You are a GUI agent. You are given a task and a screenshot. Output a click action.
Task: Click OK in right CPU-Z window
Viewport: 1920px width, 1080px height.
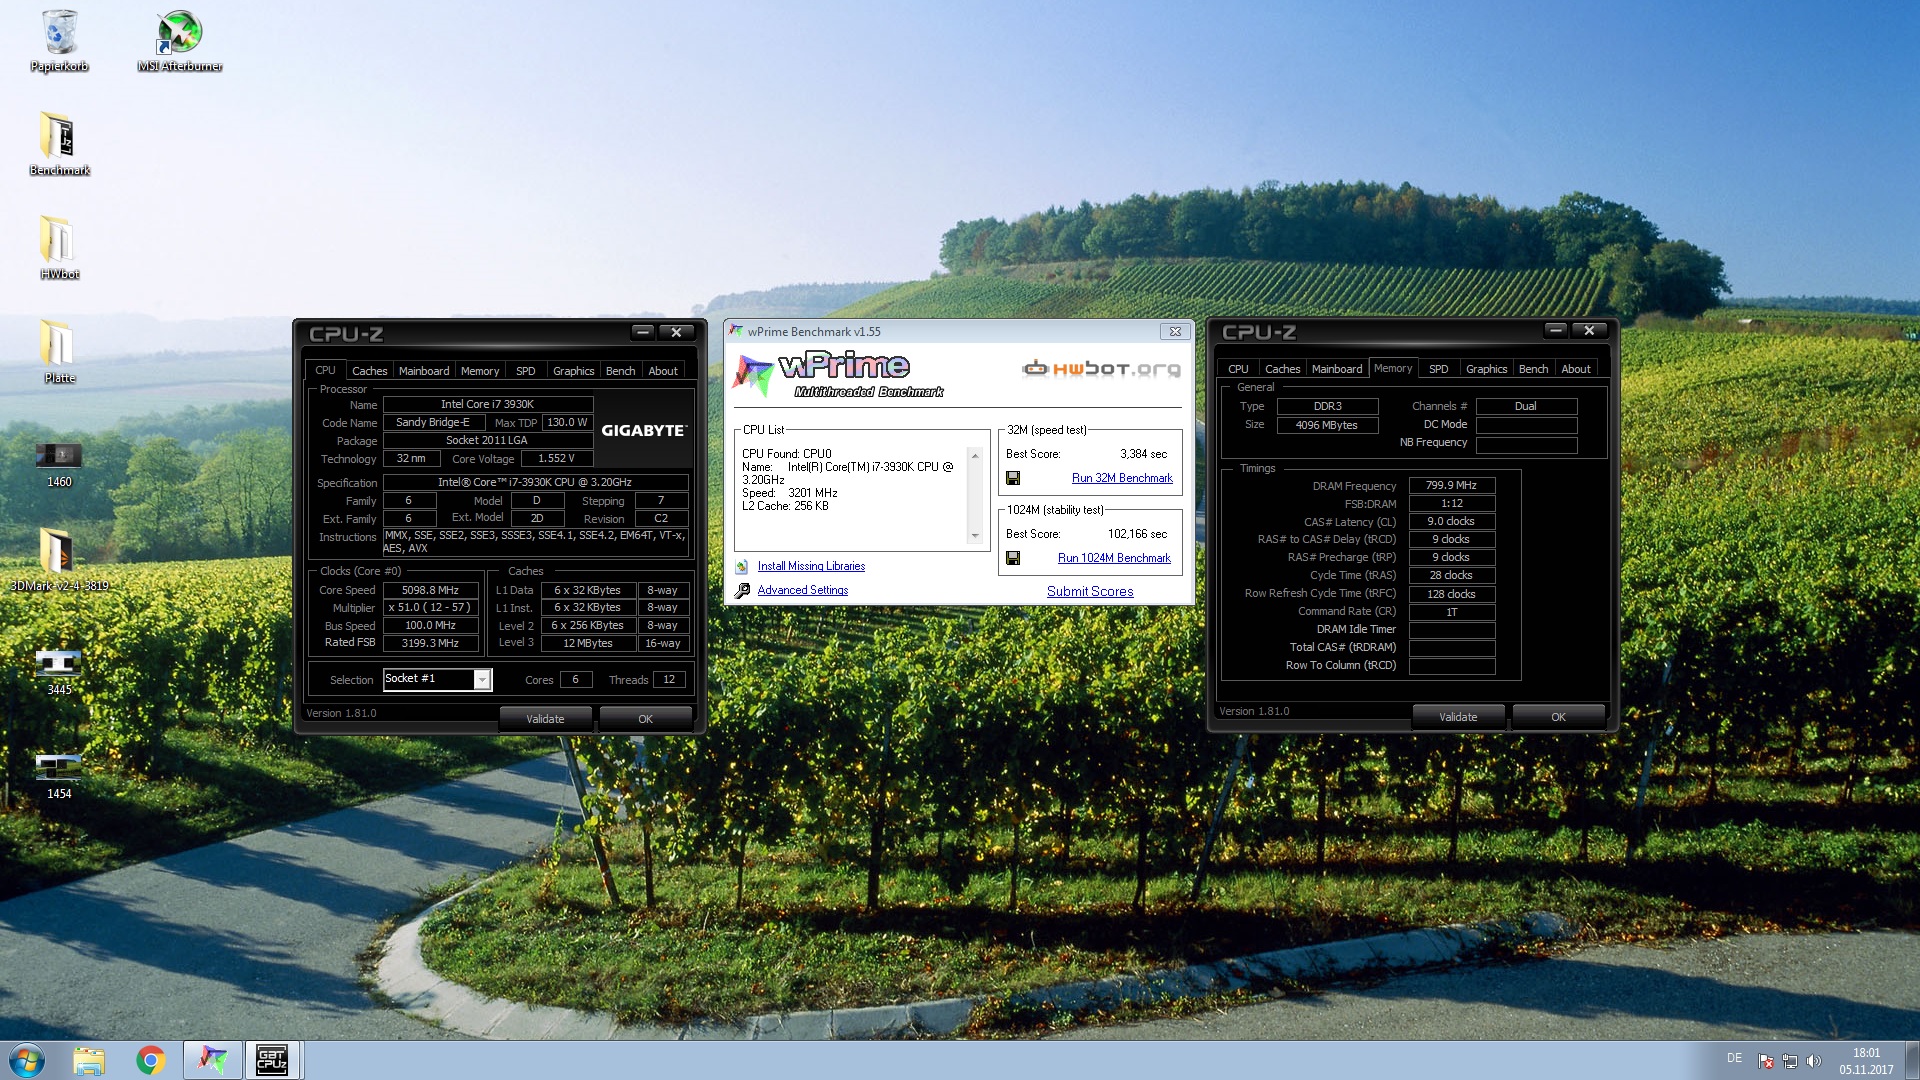pyautogui.click(x=1559, y=717)
